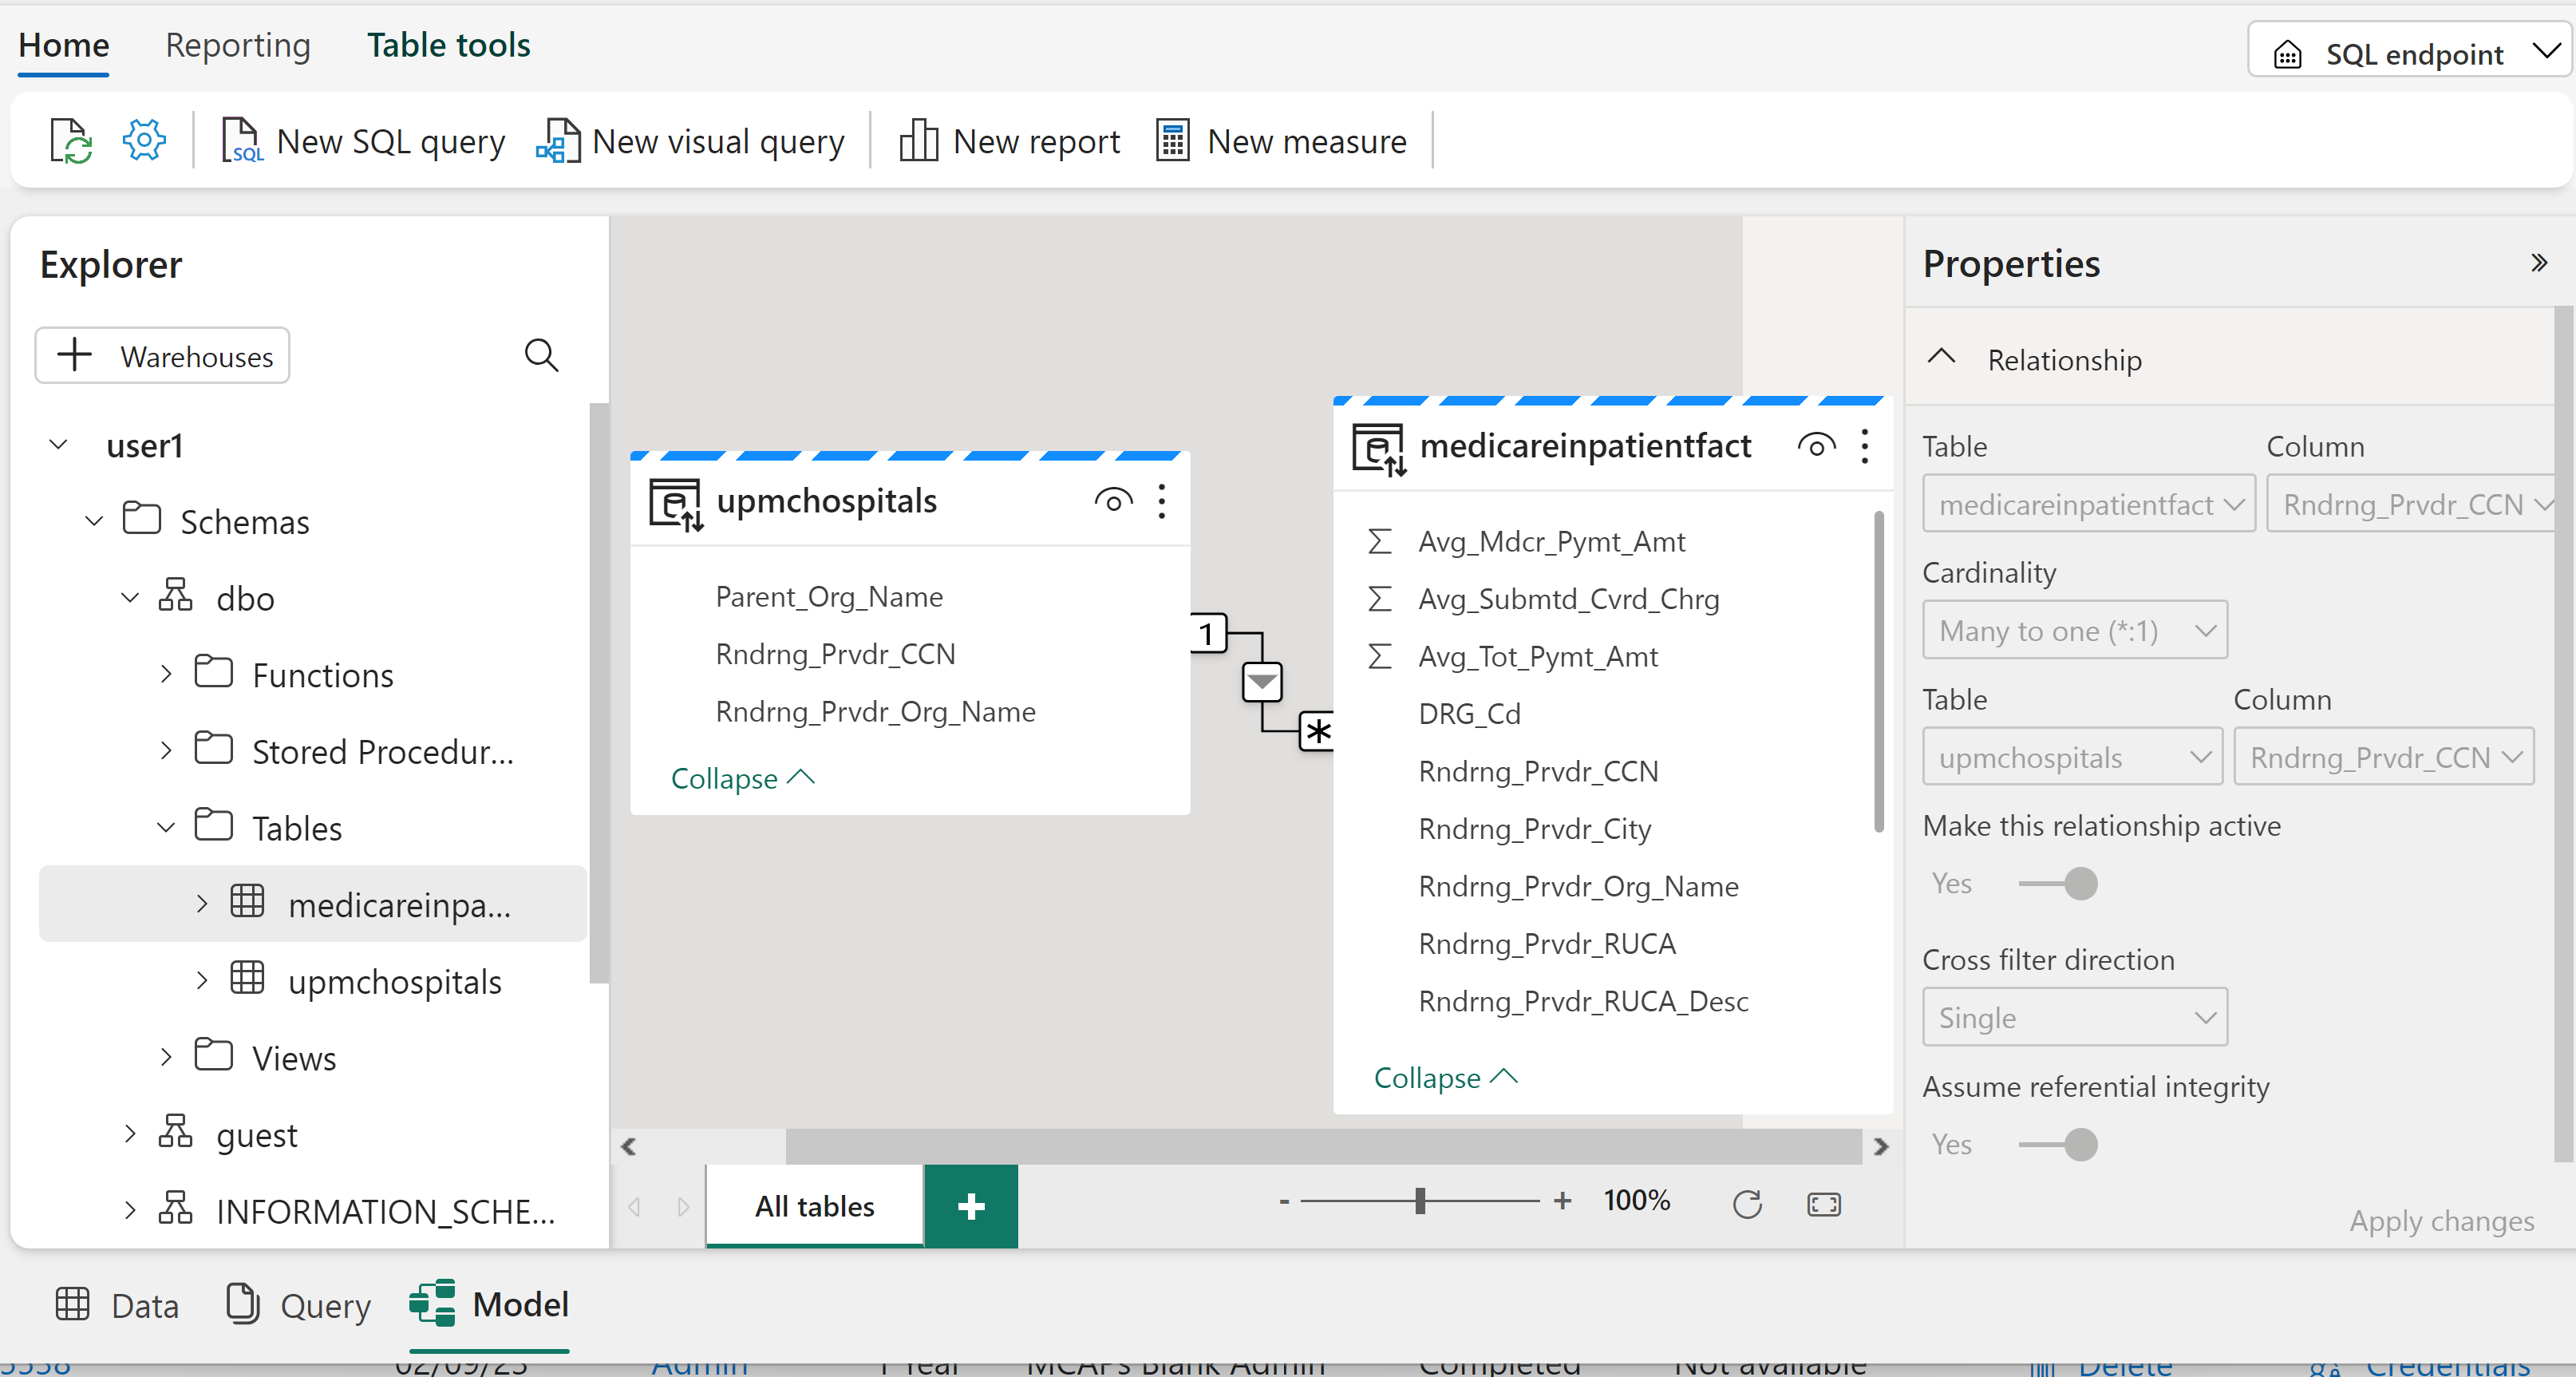Screen dimensions: 2576x1377
Task: Switch to the Reporting tab
Action: (238, 46)
